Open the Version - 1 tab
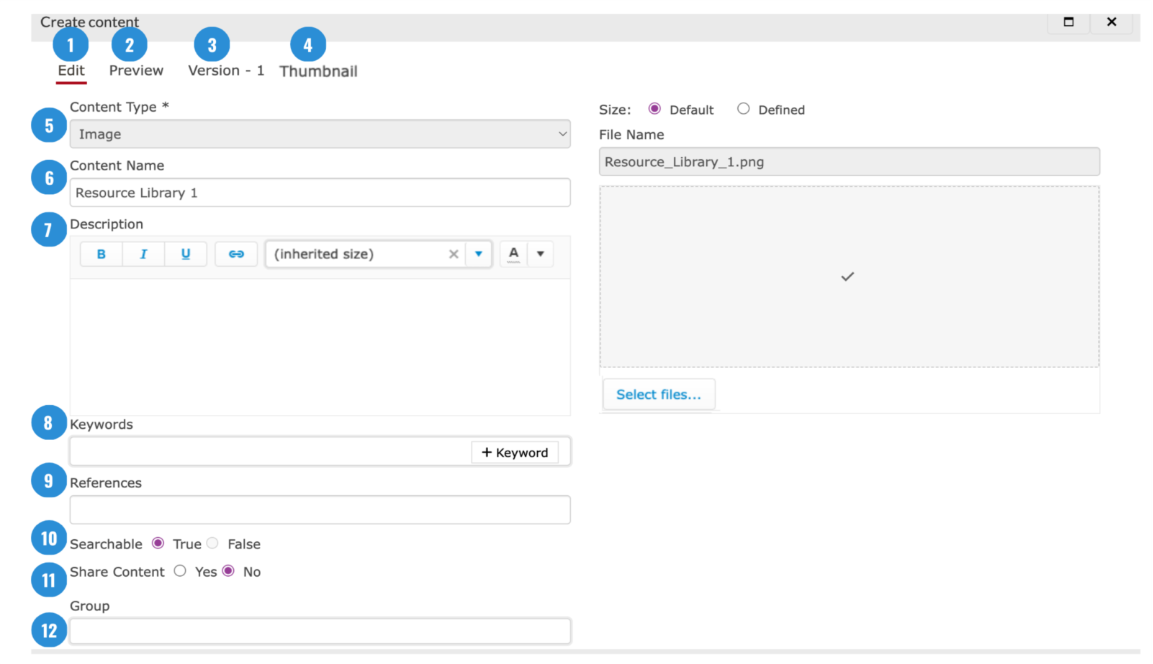Viewport: 1153px width, 664px height. click(x=226, y=71)
